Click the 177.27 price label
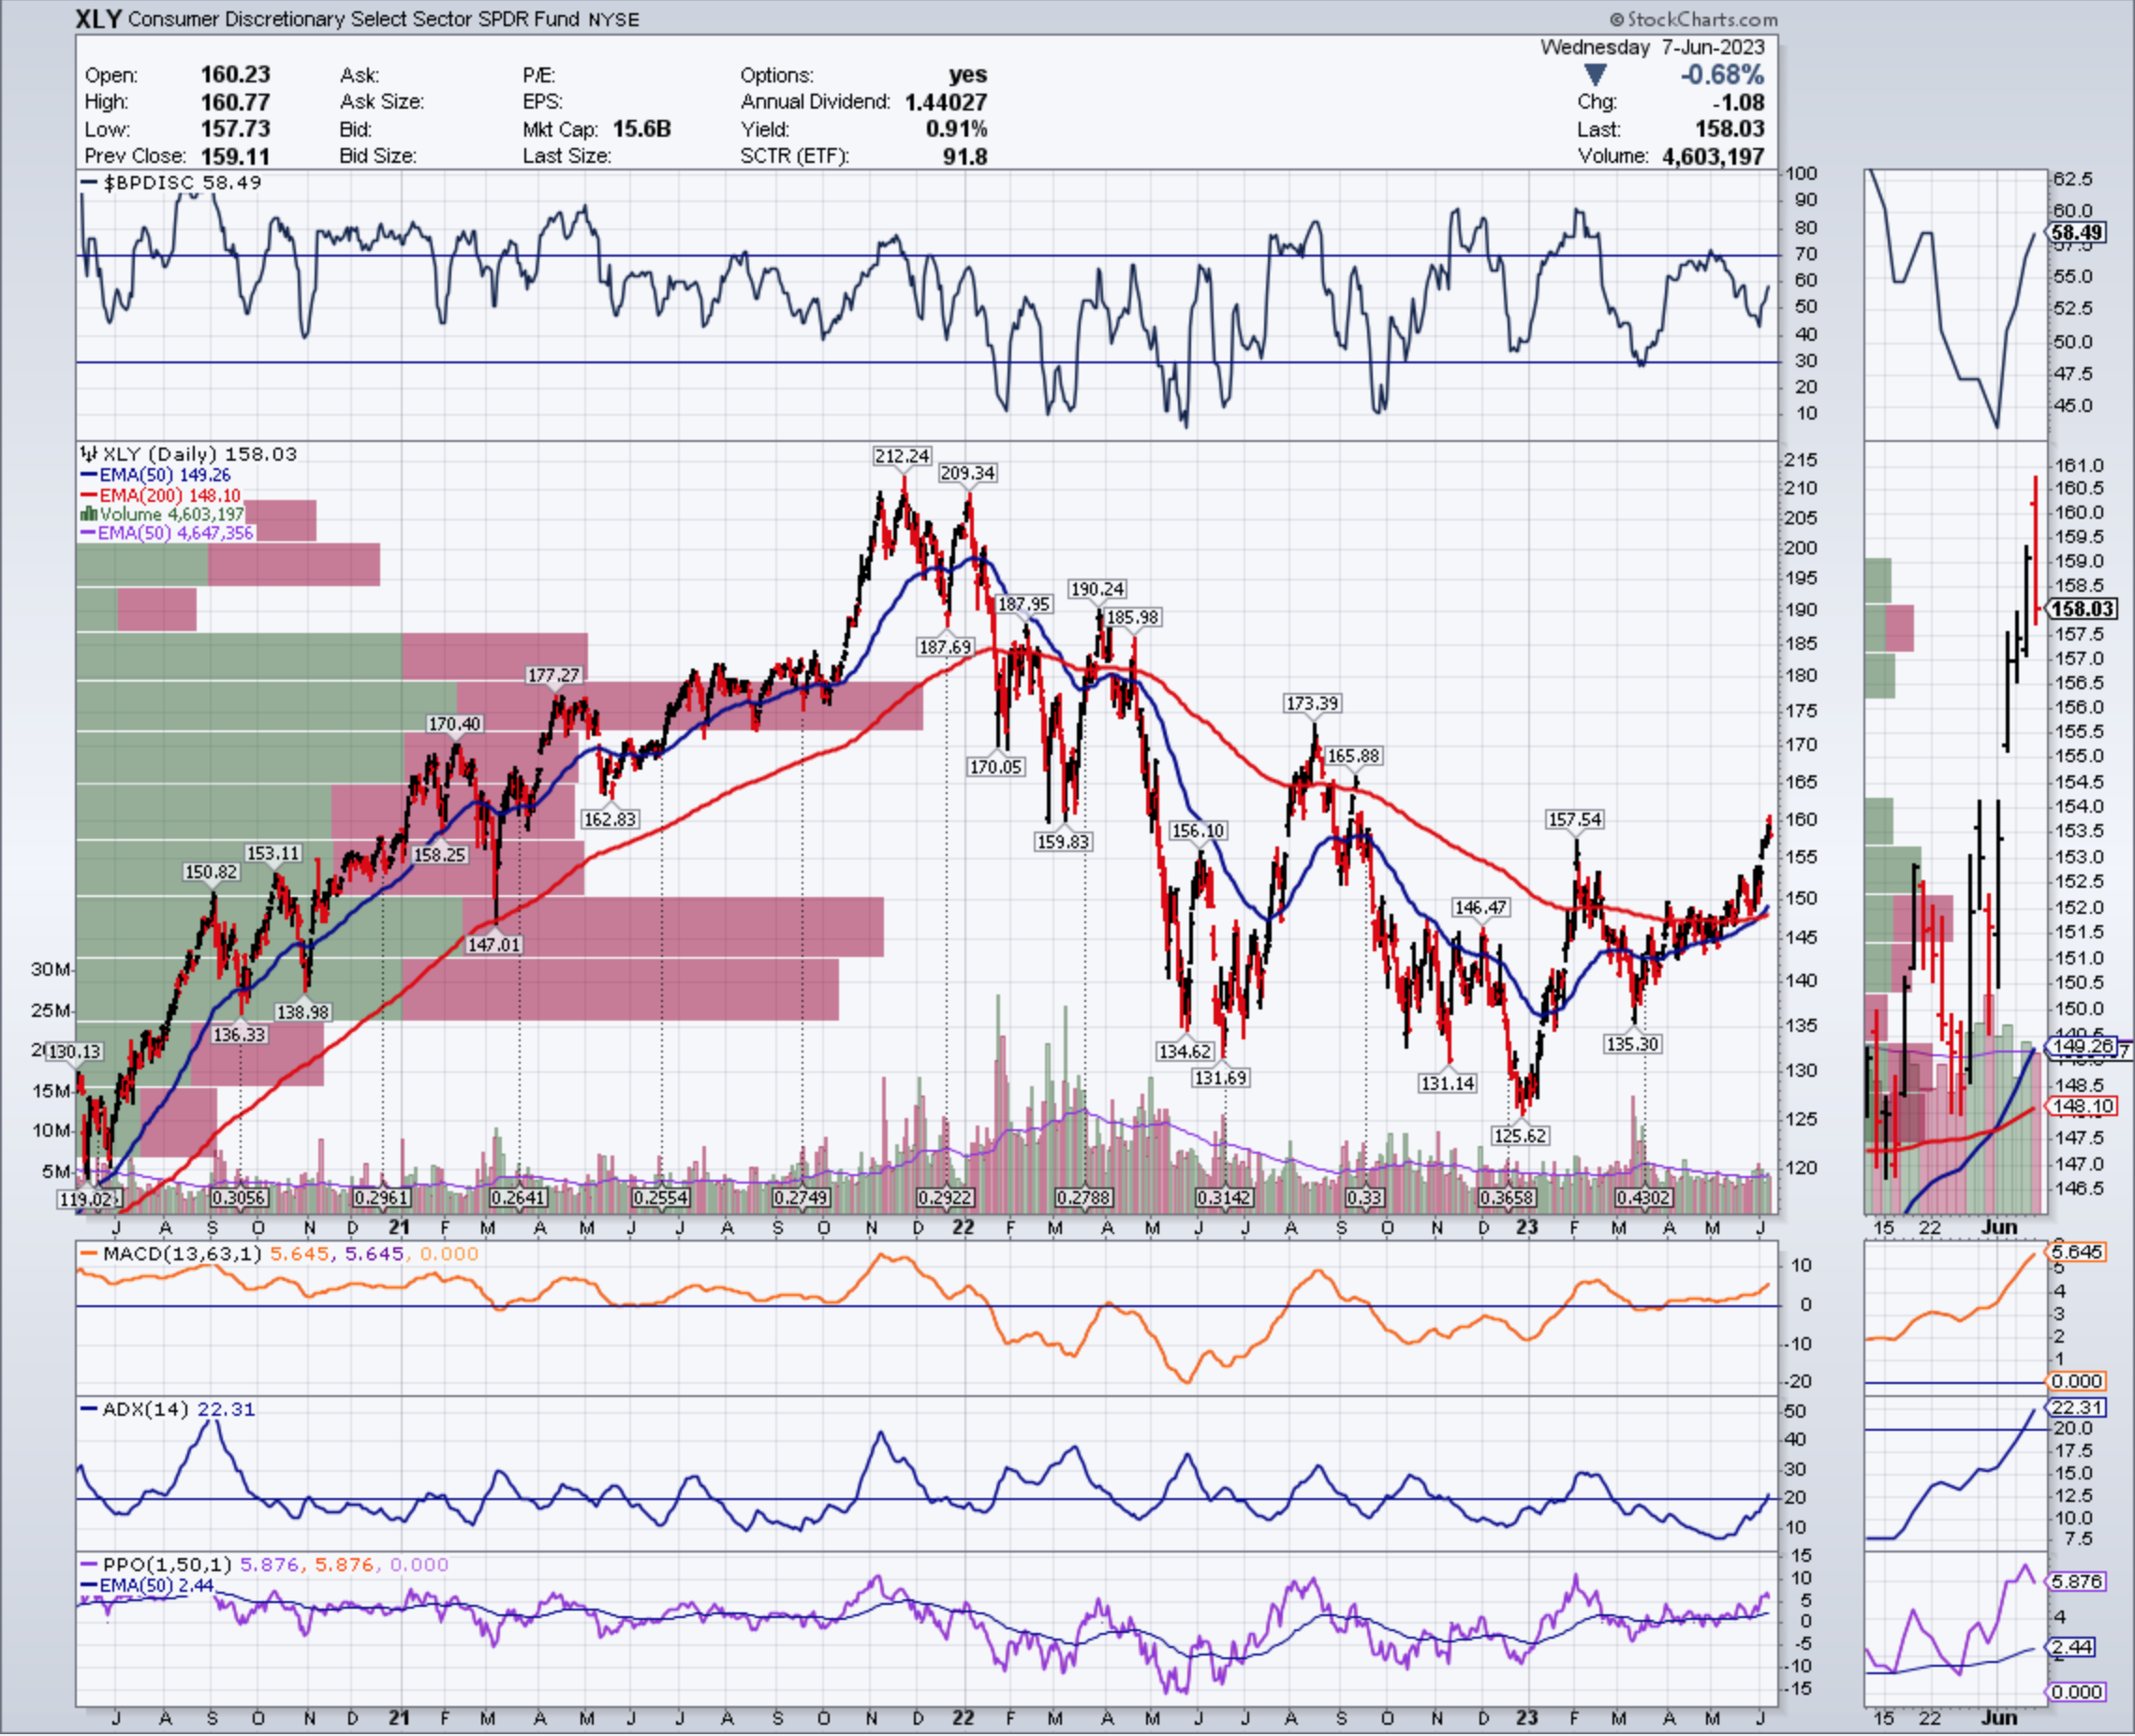The height and width of the screenshot is (1736, 2135). (x=554, y=676)
